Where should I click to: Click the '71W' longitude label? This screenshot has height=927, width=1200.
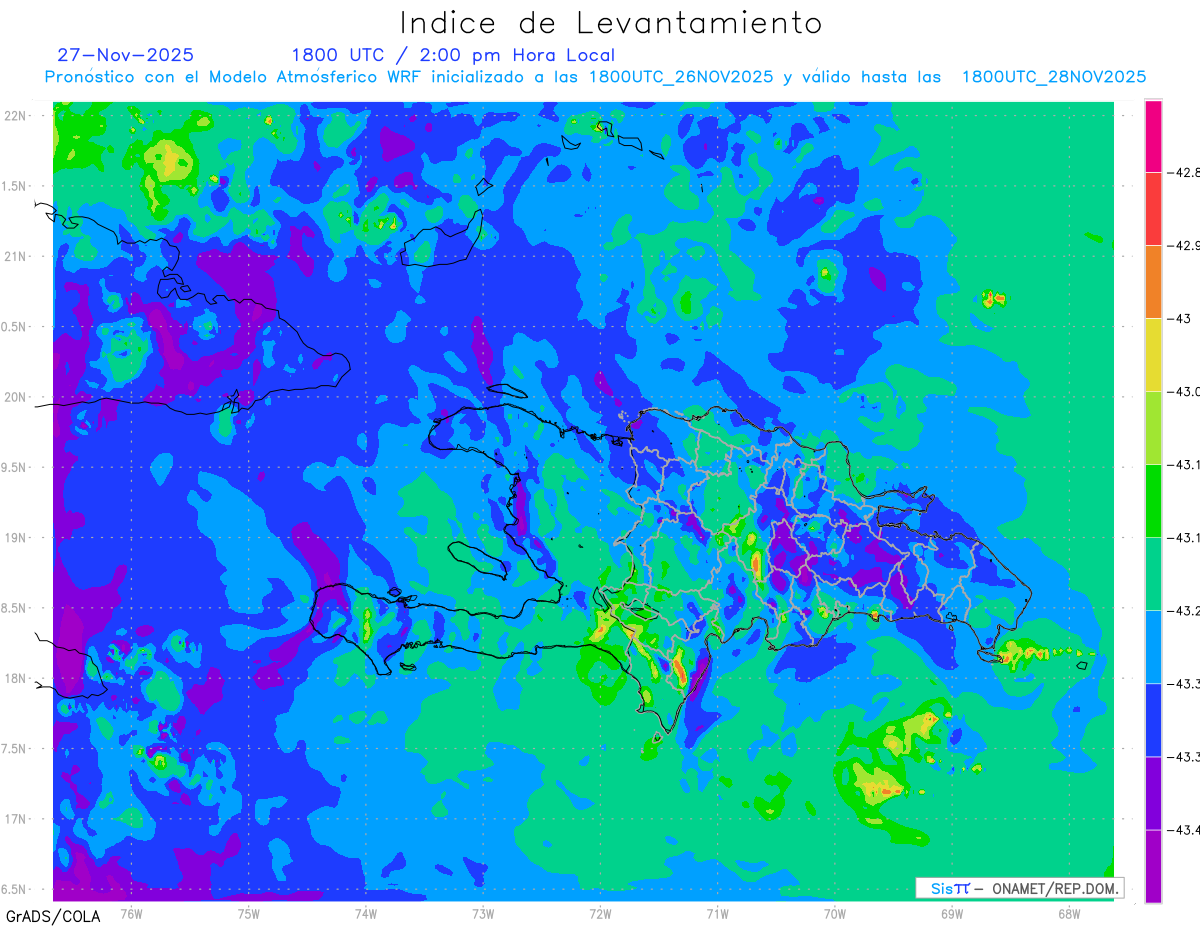pos(717,913)
